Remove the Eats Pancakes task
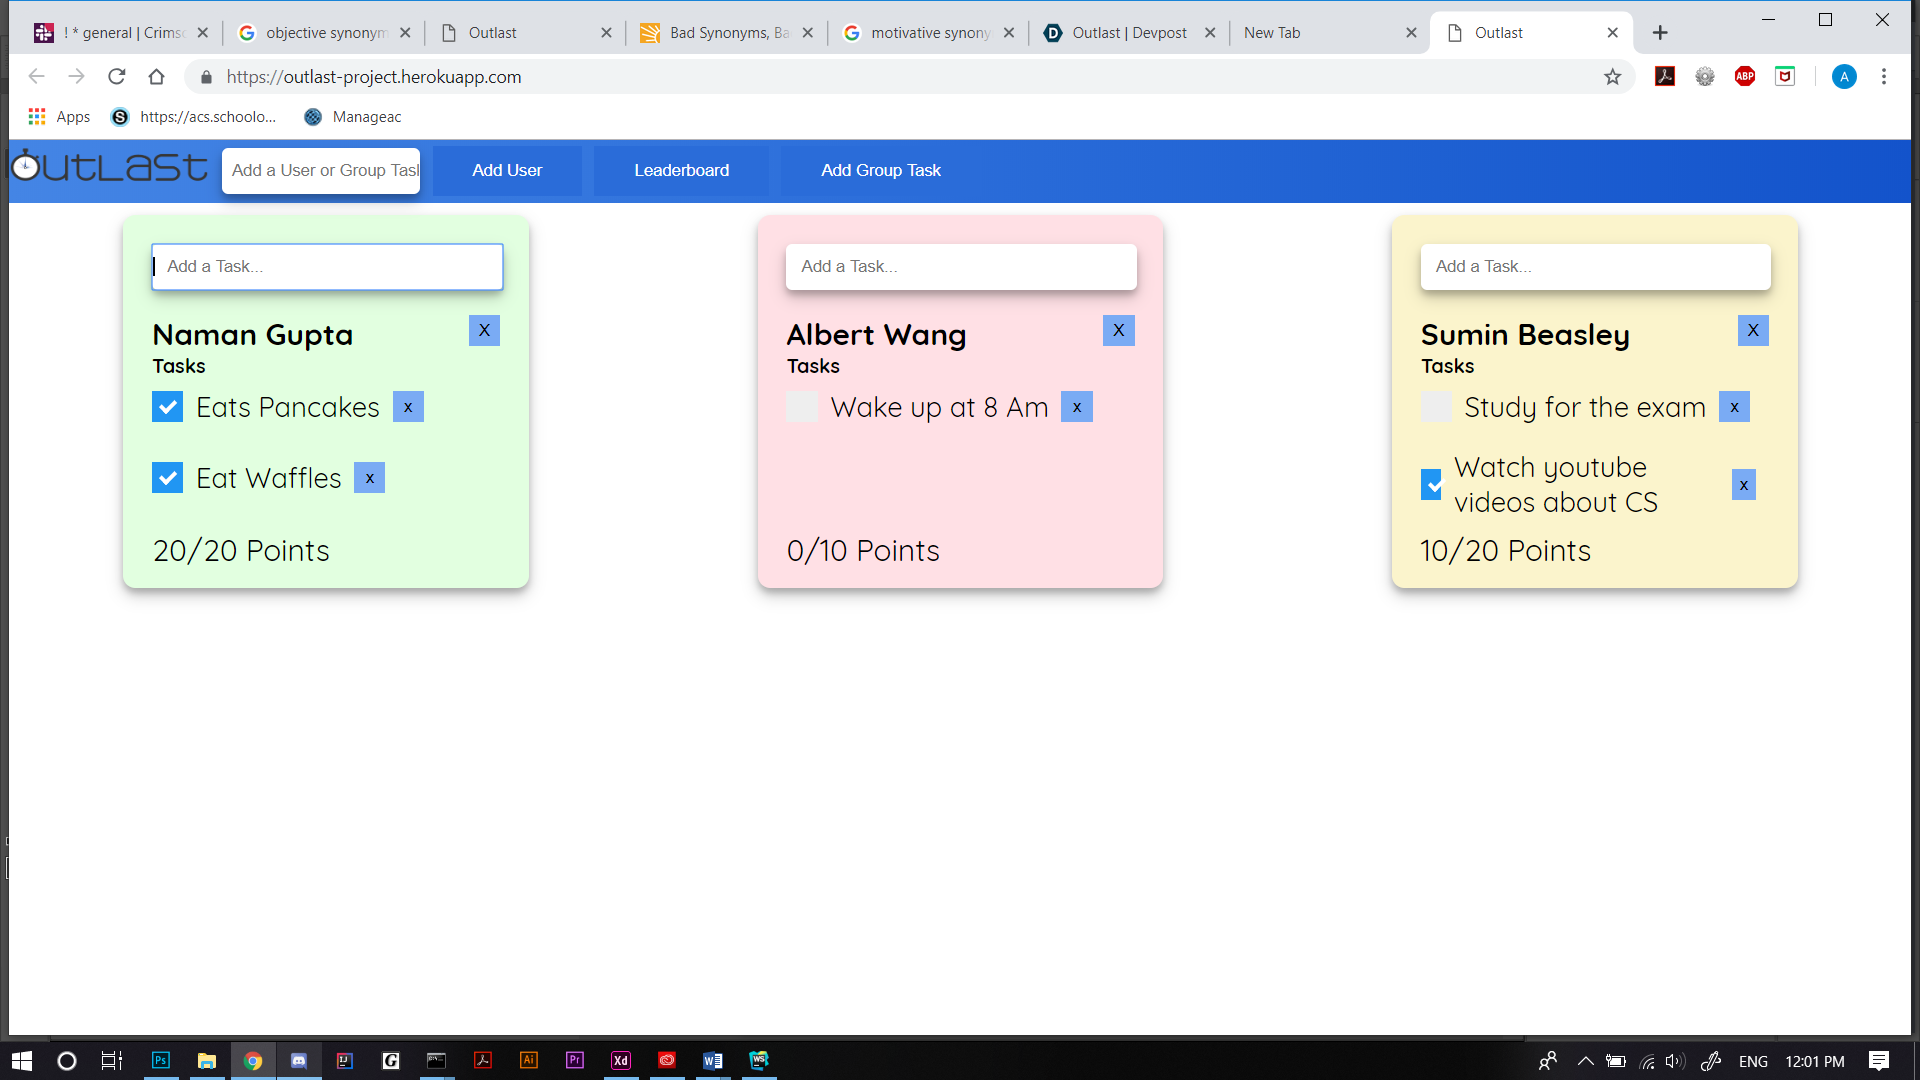This screenshot has height=1080, width=1920. point(408,407)
